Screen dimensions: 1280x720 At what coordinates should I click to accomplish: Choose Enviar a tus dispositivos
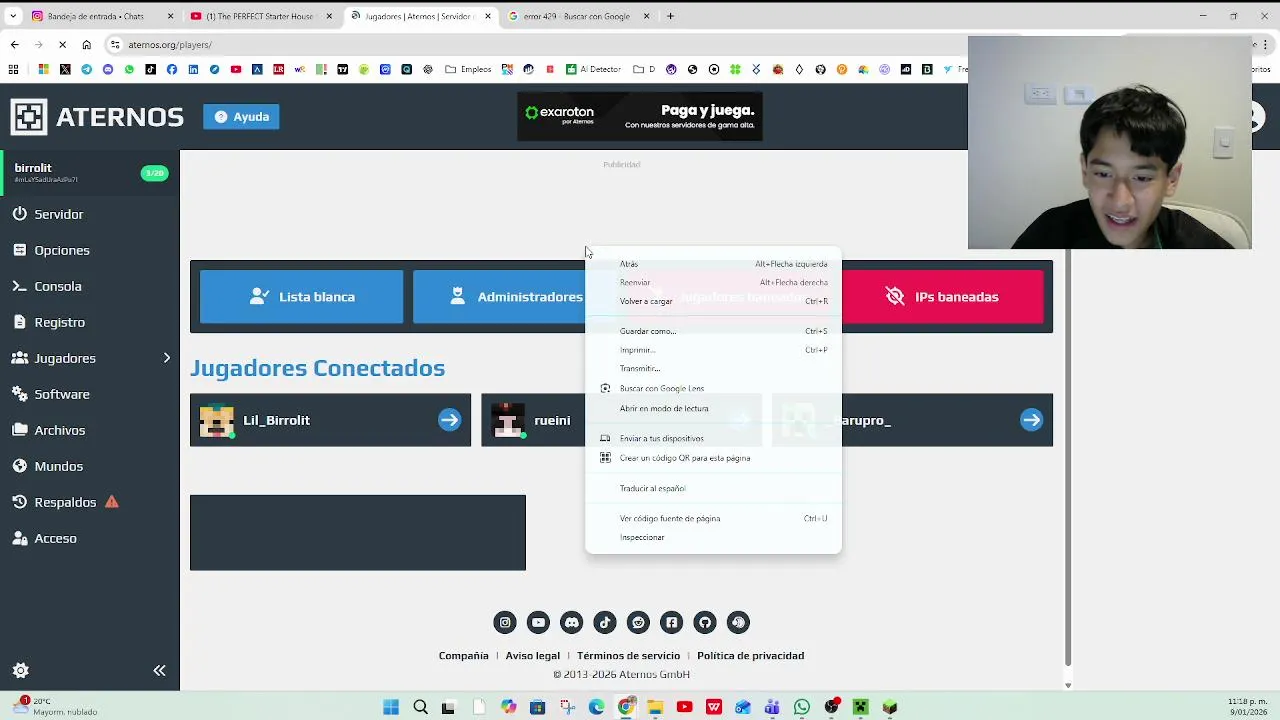pos(713,438)
